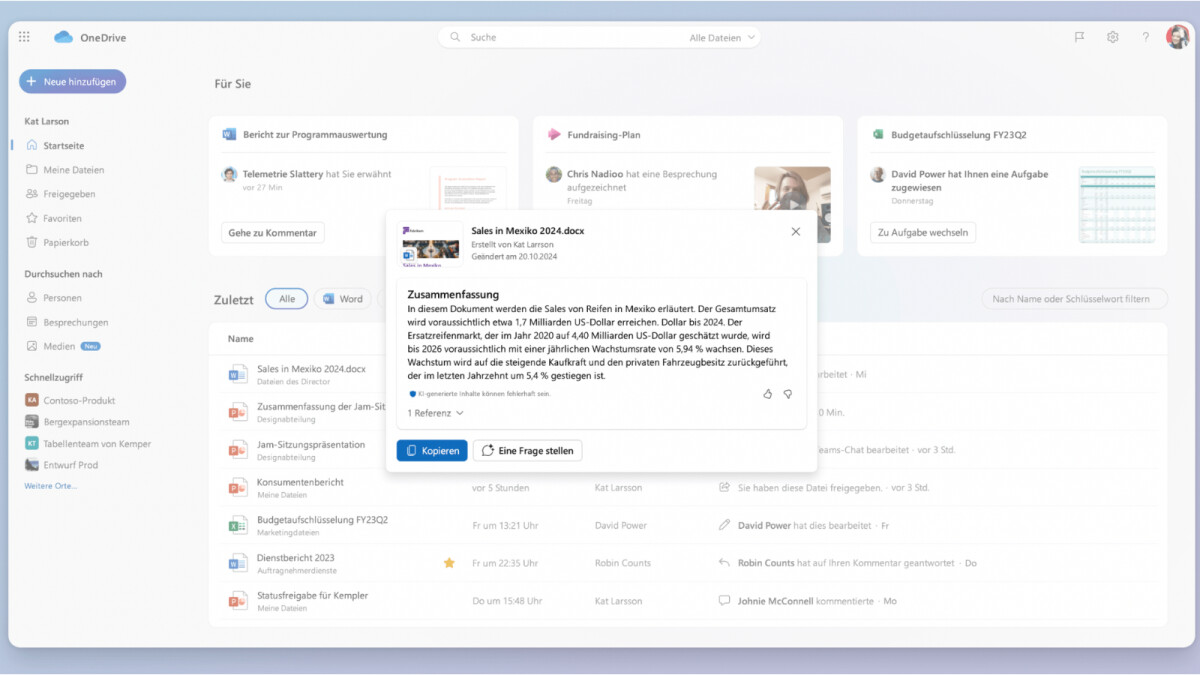Click the Kopieren button
Image resolution: width=1200 pixels, height=675 pixels.
pos(431,450)
